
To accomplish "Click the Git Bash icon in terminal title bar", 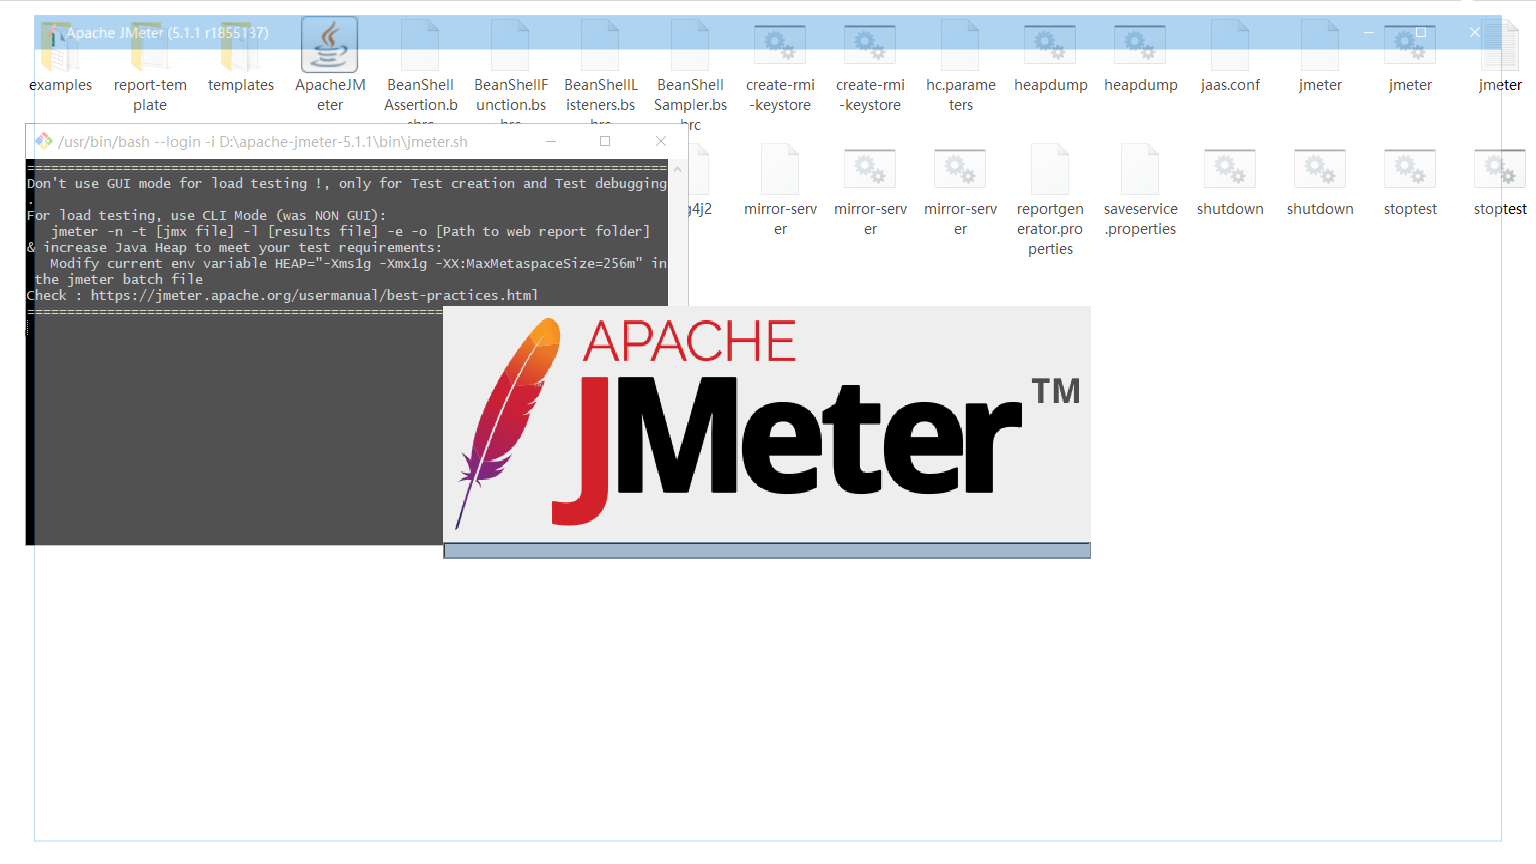I will [44, 141].
